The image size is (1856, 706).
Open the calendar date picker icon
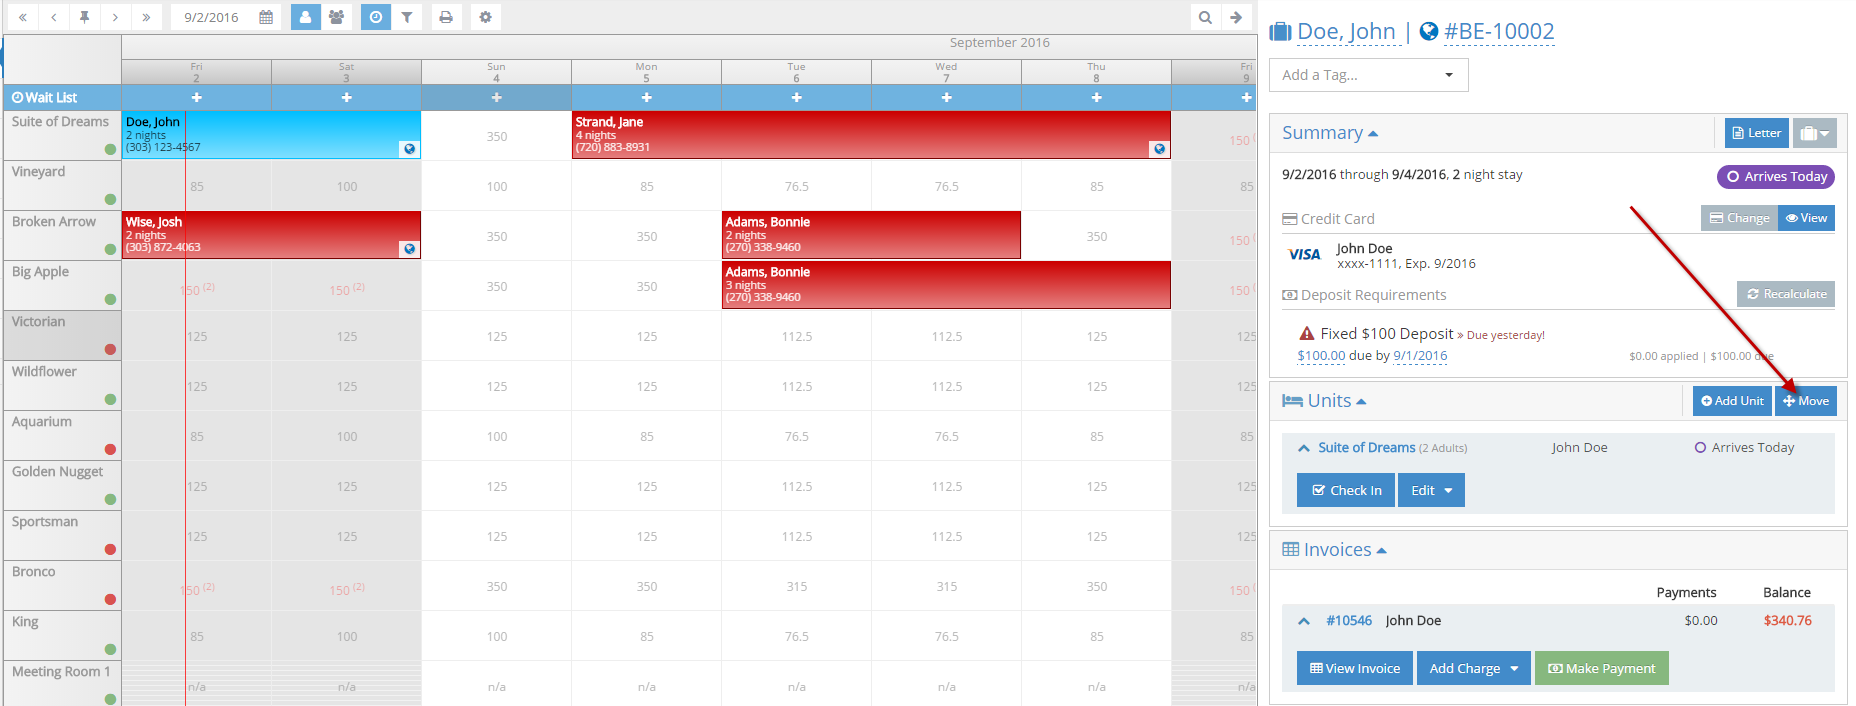coord(266,17)
